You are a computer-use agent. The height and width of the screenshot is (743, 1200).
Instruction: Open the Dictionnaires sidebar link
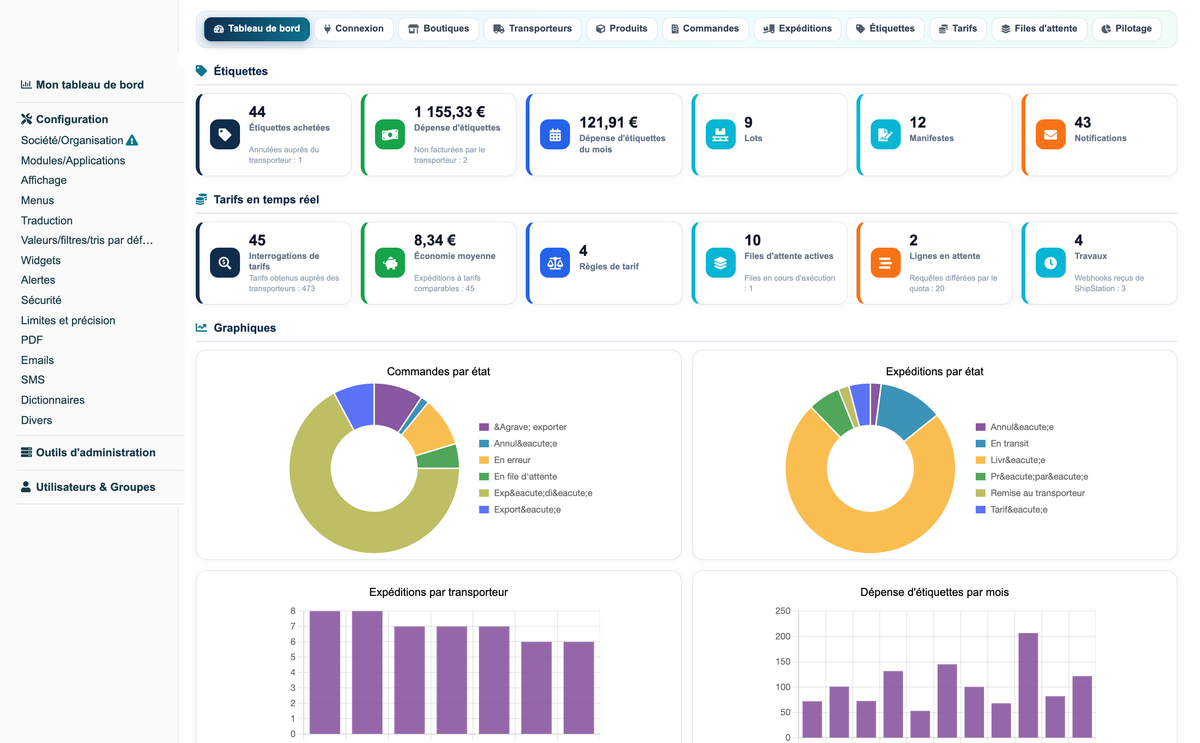click(x=53, y=400)
